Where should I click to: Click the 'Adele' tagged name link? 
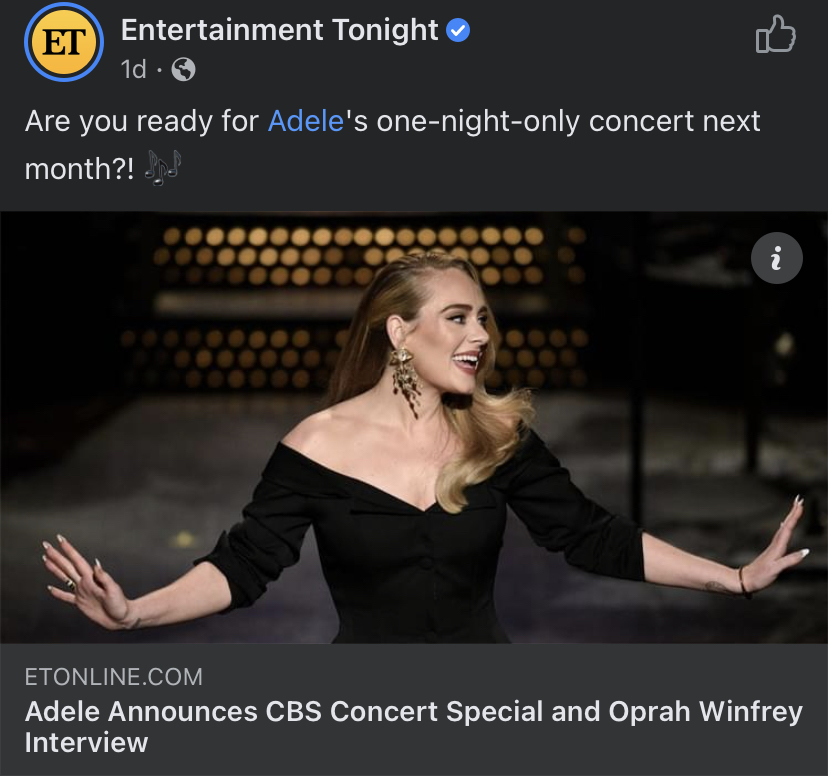pyautogui.click(x=306, y=121)
